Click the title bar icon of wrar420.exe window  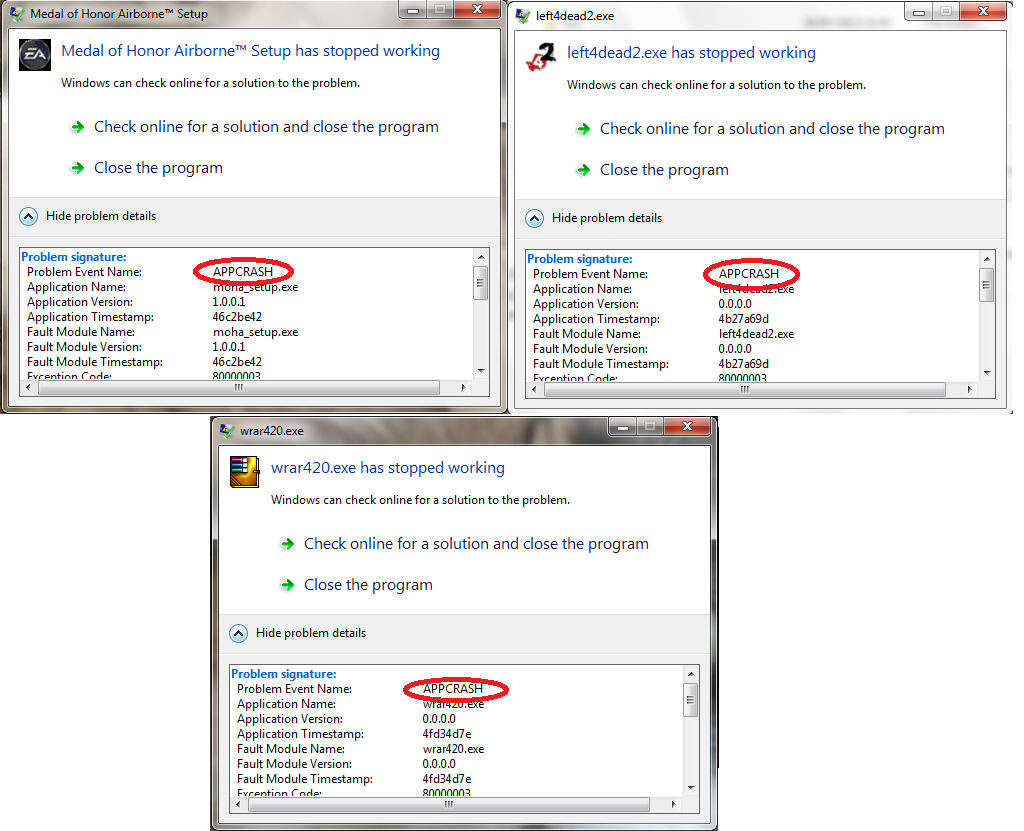tap(227, 431)
